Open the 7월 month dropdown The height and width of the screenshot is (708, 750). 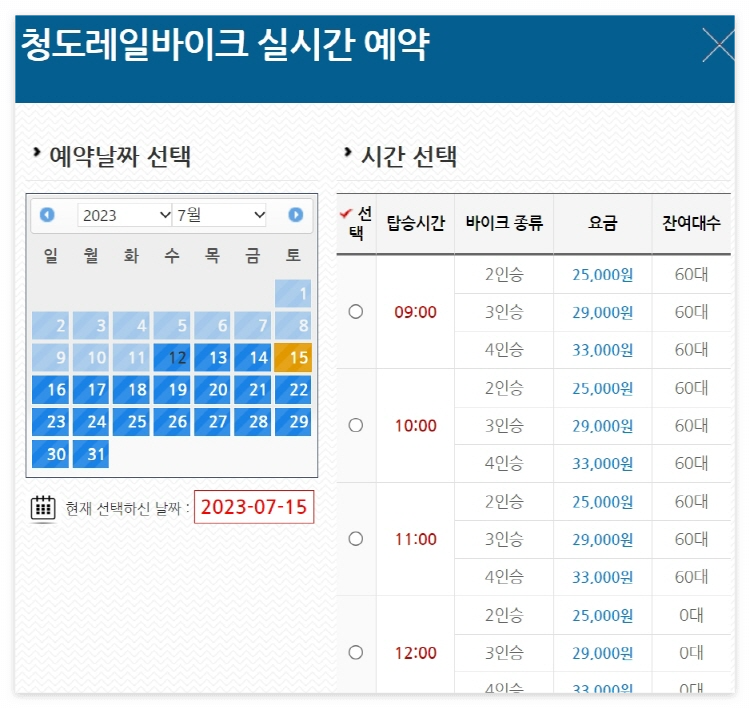coord(219,215)
